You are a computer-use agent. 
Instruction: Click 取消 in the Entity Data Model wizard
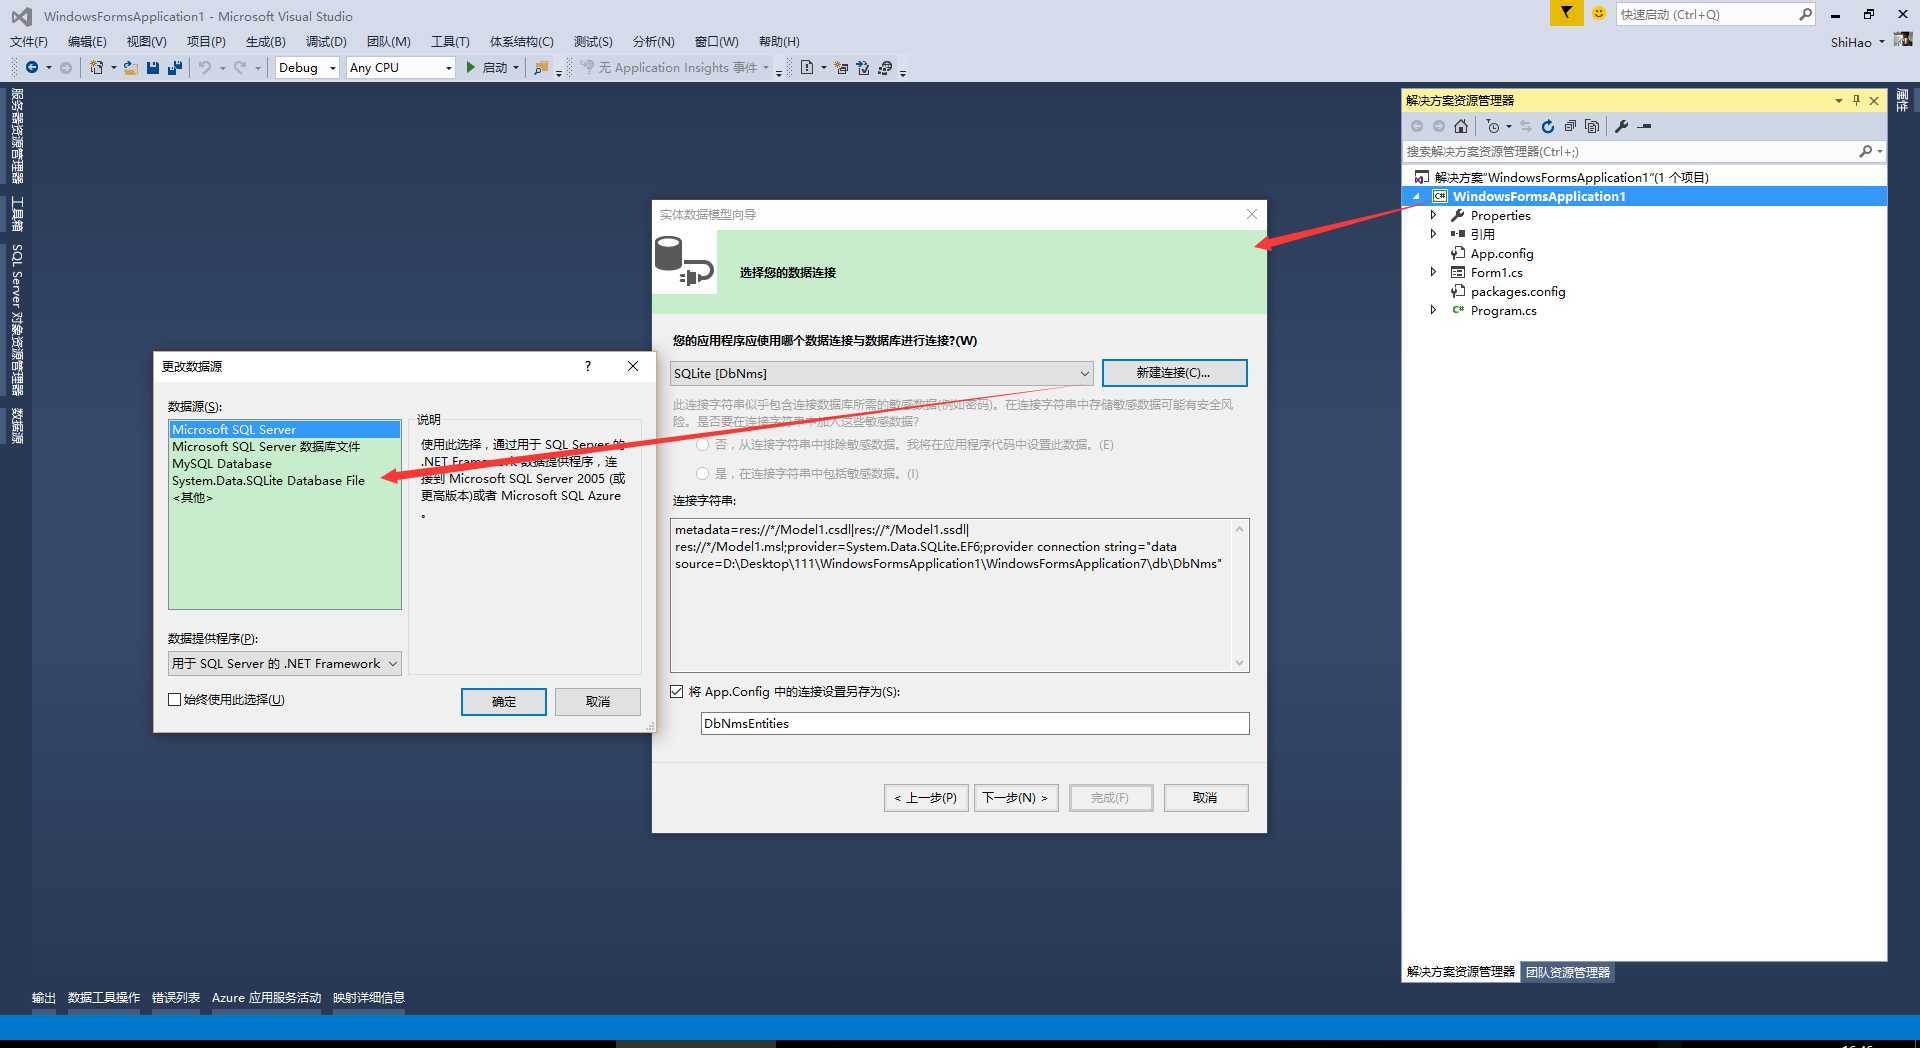tap(1206, 798)
